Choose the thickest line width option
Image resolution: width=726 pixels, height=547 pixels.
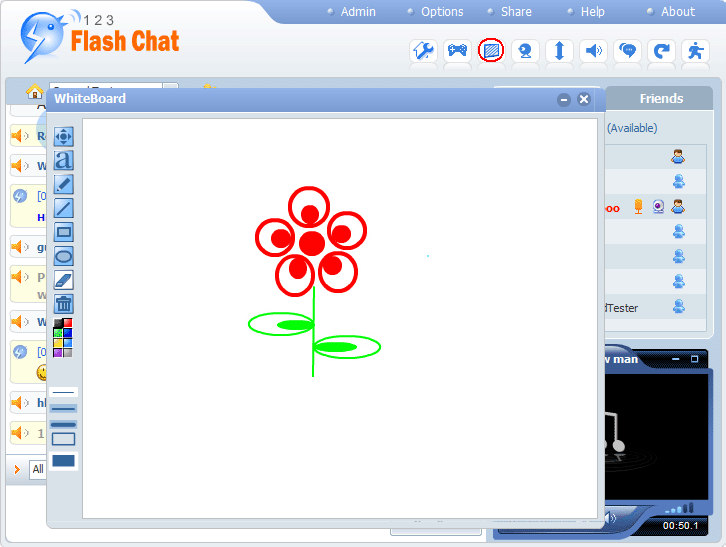click(63, 424)
